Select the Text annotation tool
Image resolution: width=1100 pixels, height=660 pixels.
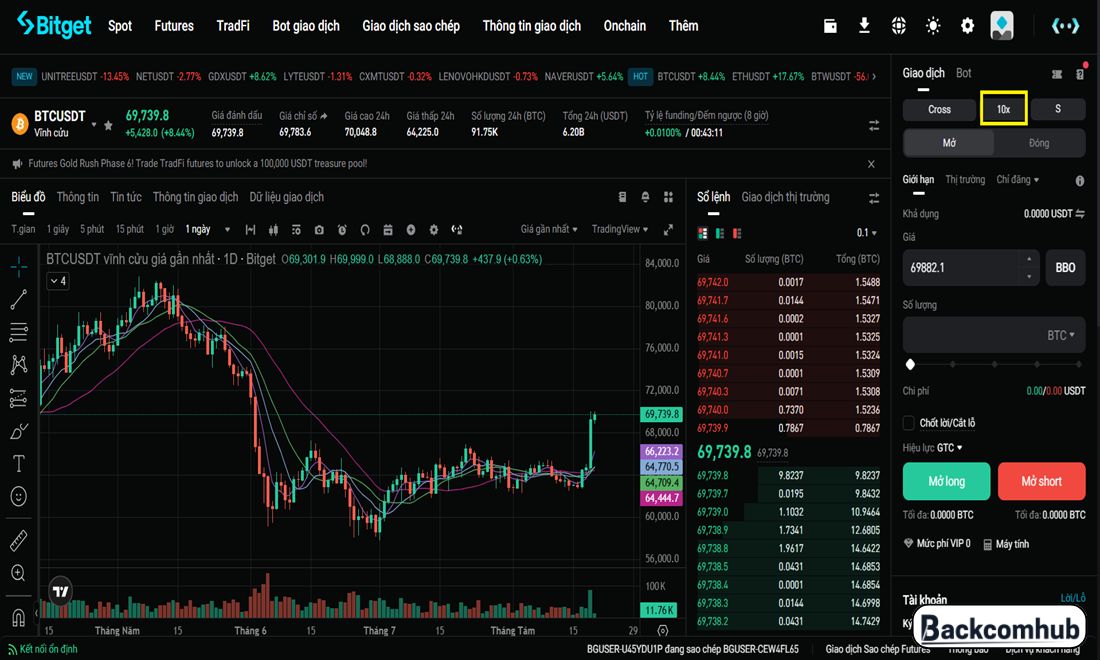coord(19,464)
